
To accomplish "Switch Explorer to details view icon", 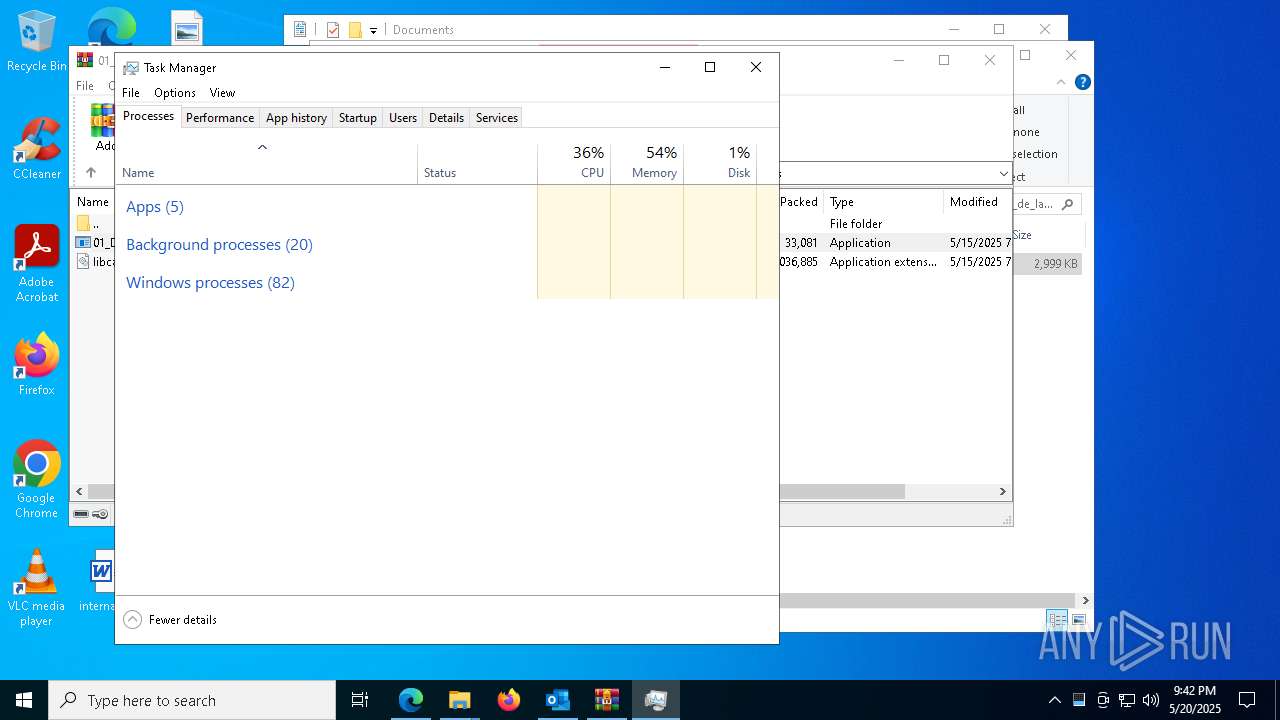I will coord(1057,620).
